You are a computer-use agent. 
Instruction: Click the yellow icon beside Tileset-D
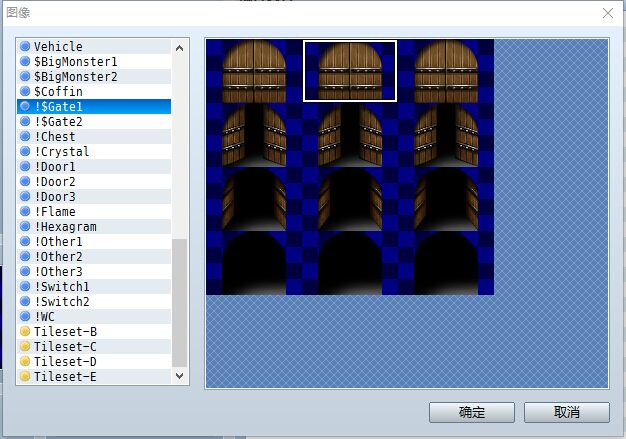point(25,362)
